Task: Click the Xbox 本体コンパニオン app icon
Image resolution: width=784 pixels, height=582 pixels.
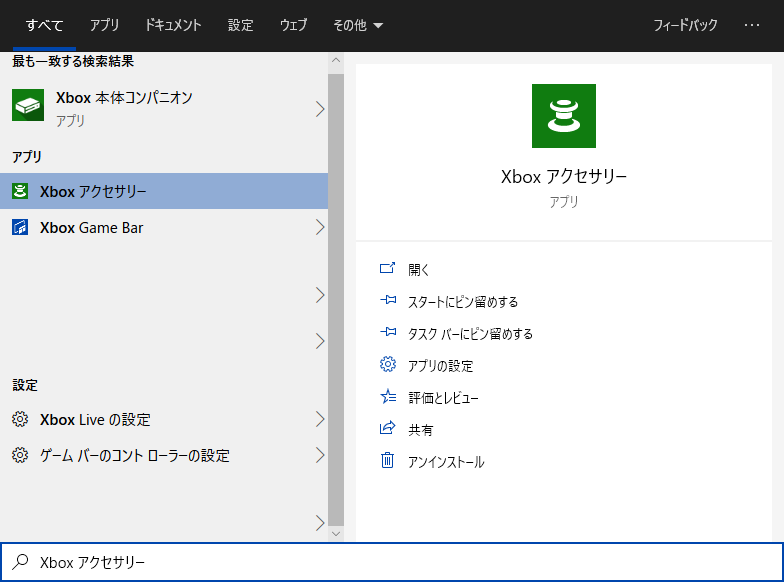Action: 28,105
